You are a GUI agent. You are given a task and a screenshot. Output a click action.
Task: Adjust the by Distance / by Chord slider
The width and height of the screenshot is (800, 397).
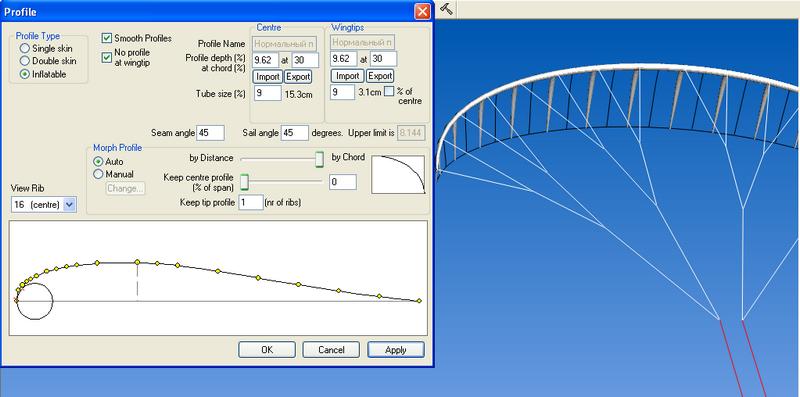(x=319, y=159)
